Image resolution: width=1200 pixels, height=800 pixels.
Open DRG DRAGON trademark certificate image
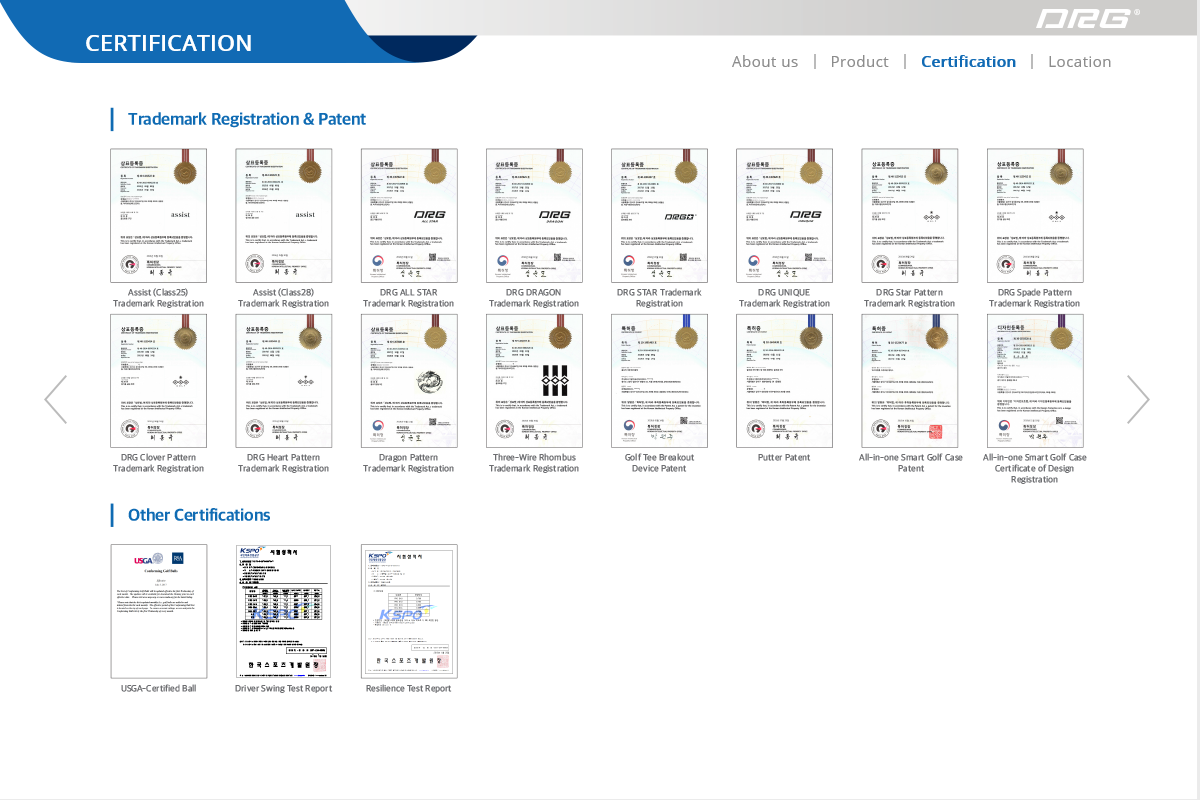(x=534, y=216)
